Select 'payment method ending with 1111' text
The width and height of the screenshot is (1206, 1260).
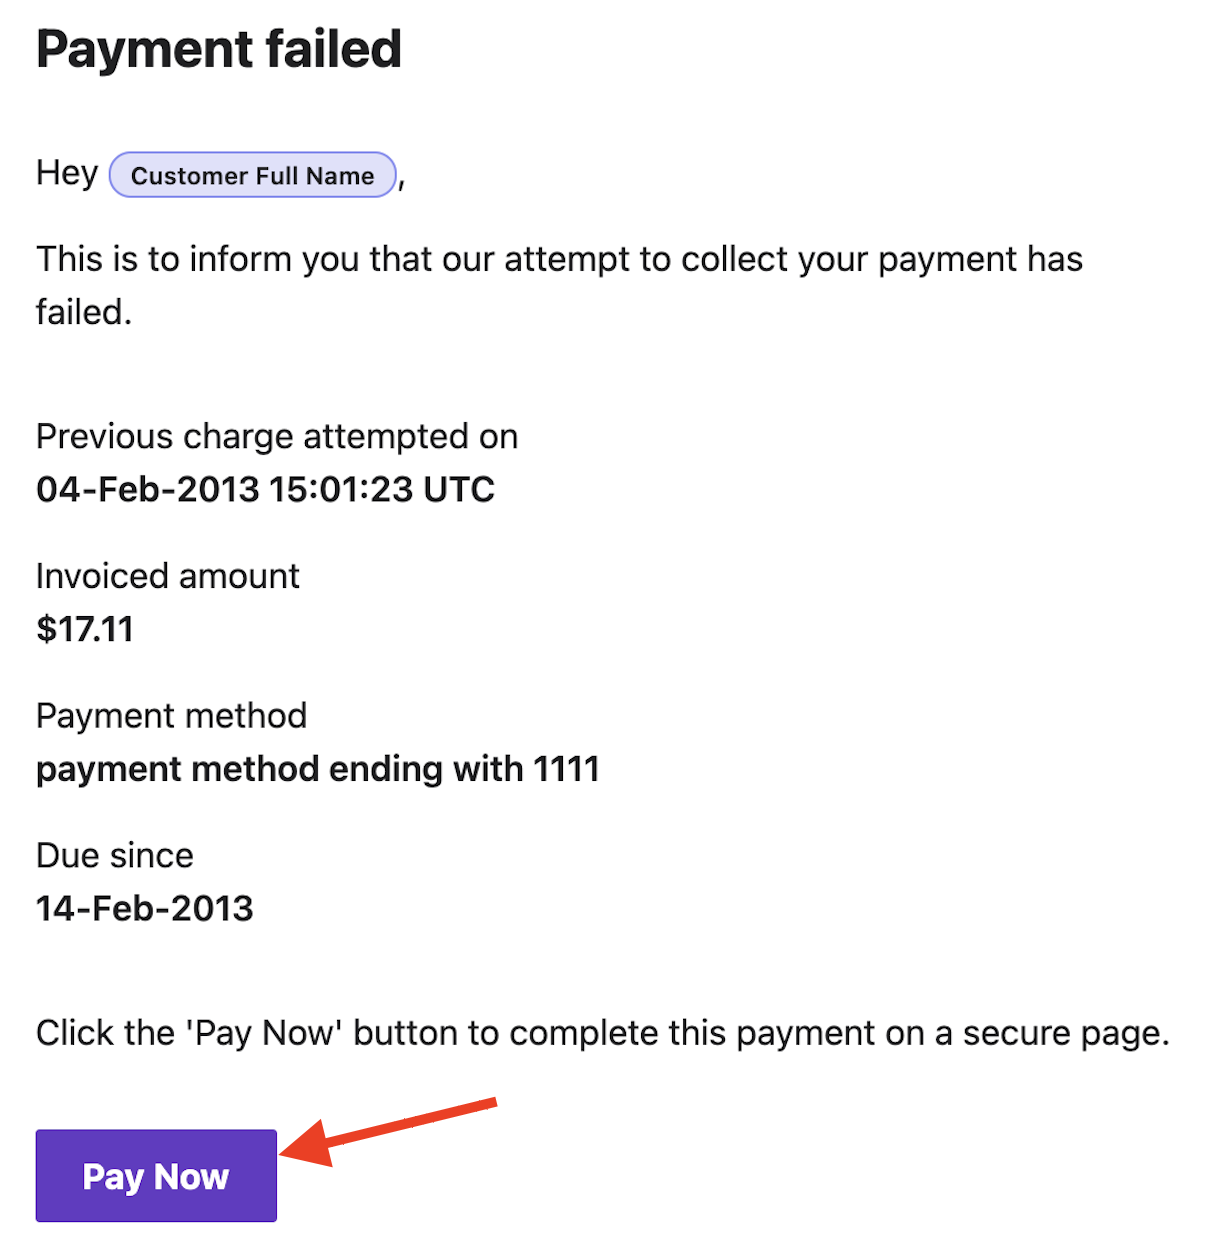tap(318, 769)
